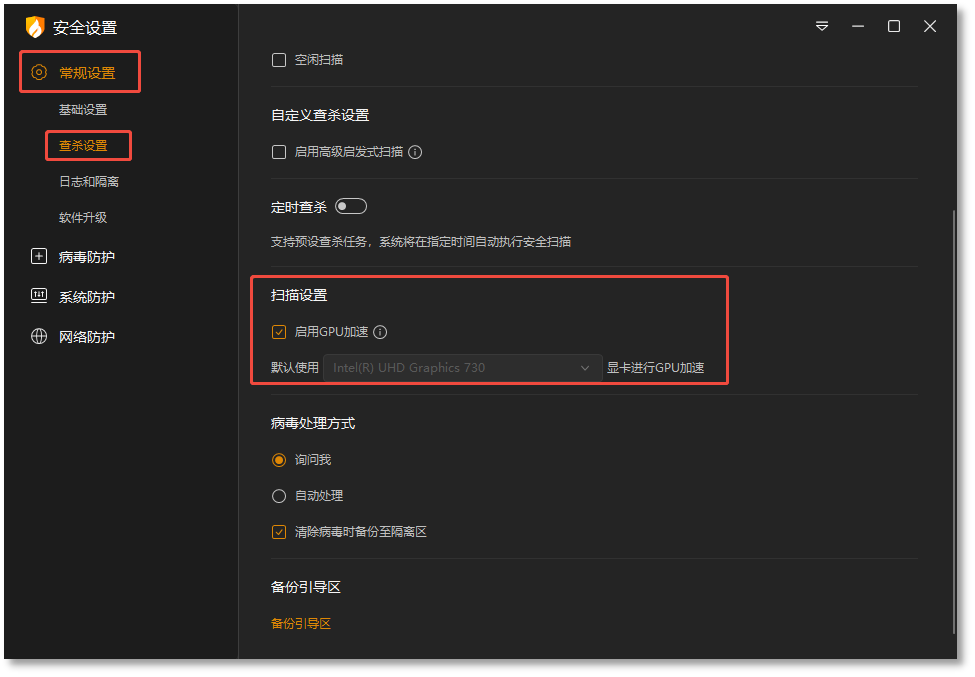Go to 基础设置 subsection
This screenshot has height=677, width=975.
[83, 110]
